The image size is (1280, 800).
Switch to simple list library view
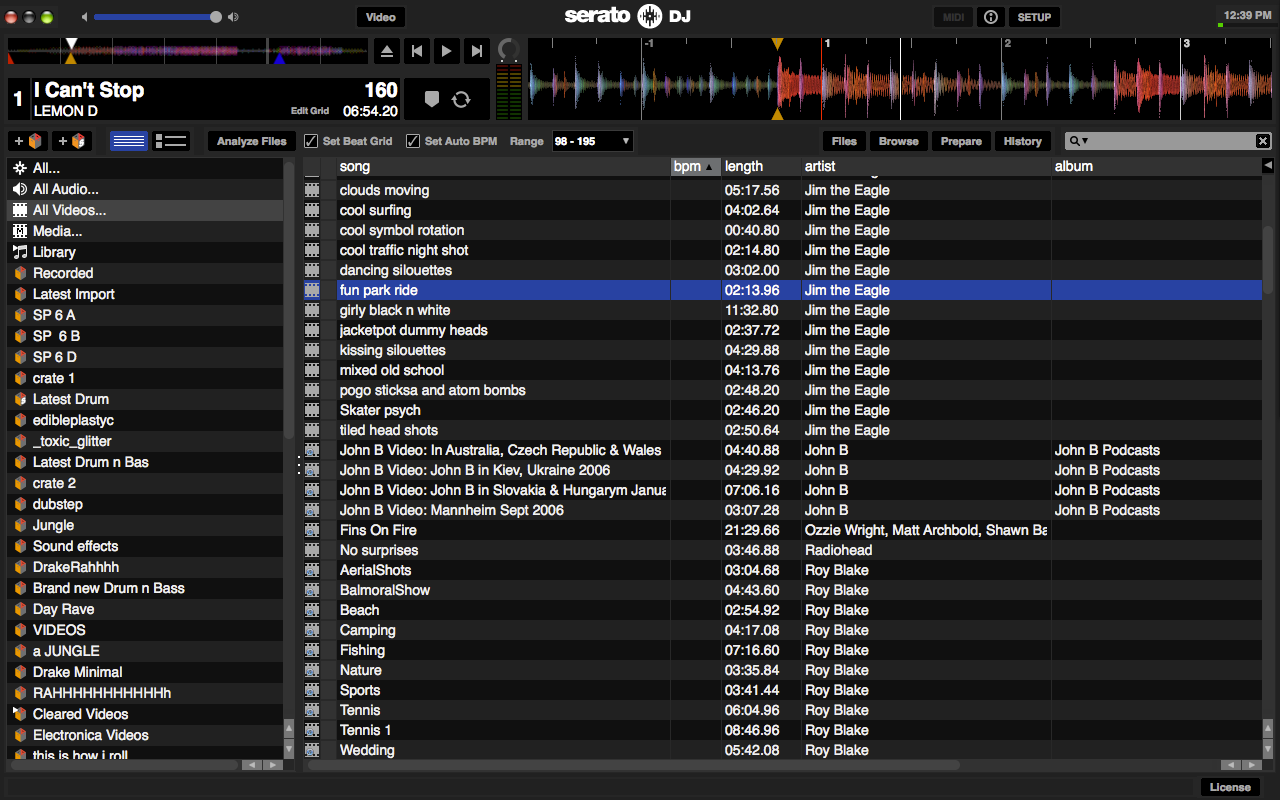129,141
